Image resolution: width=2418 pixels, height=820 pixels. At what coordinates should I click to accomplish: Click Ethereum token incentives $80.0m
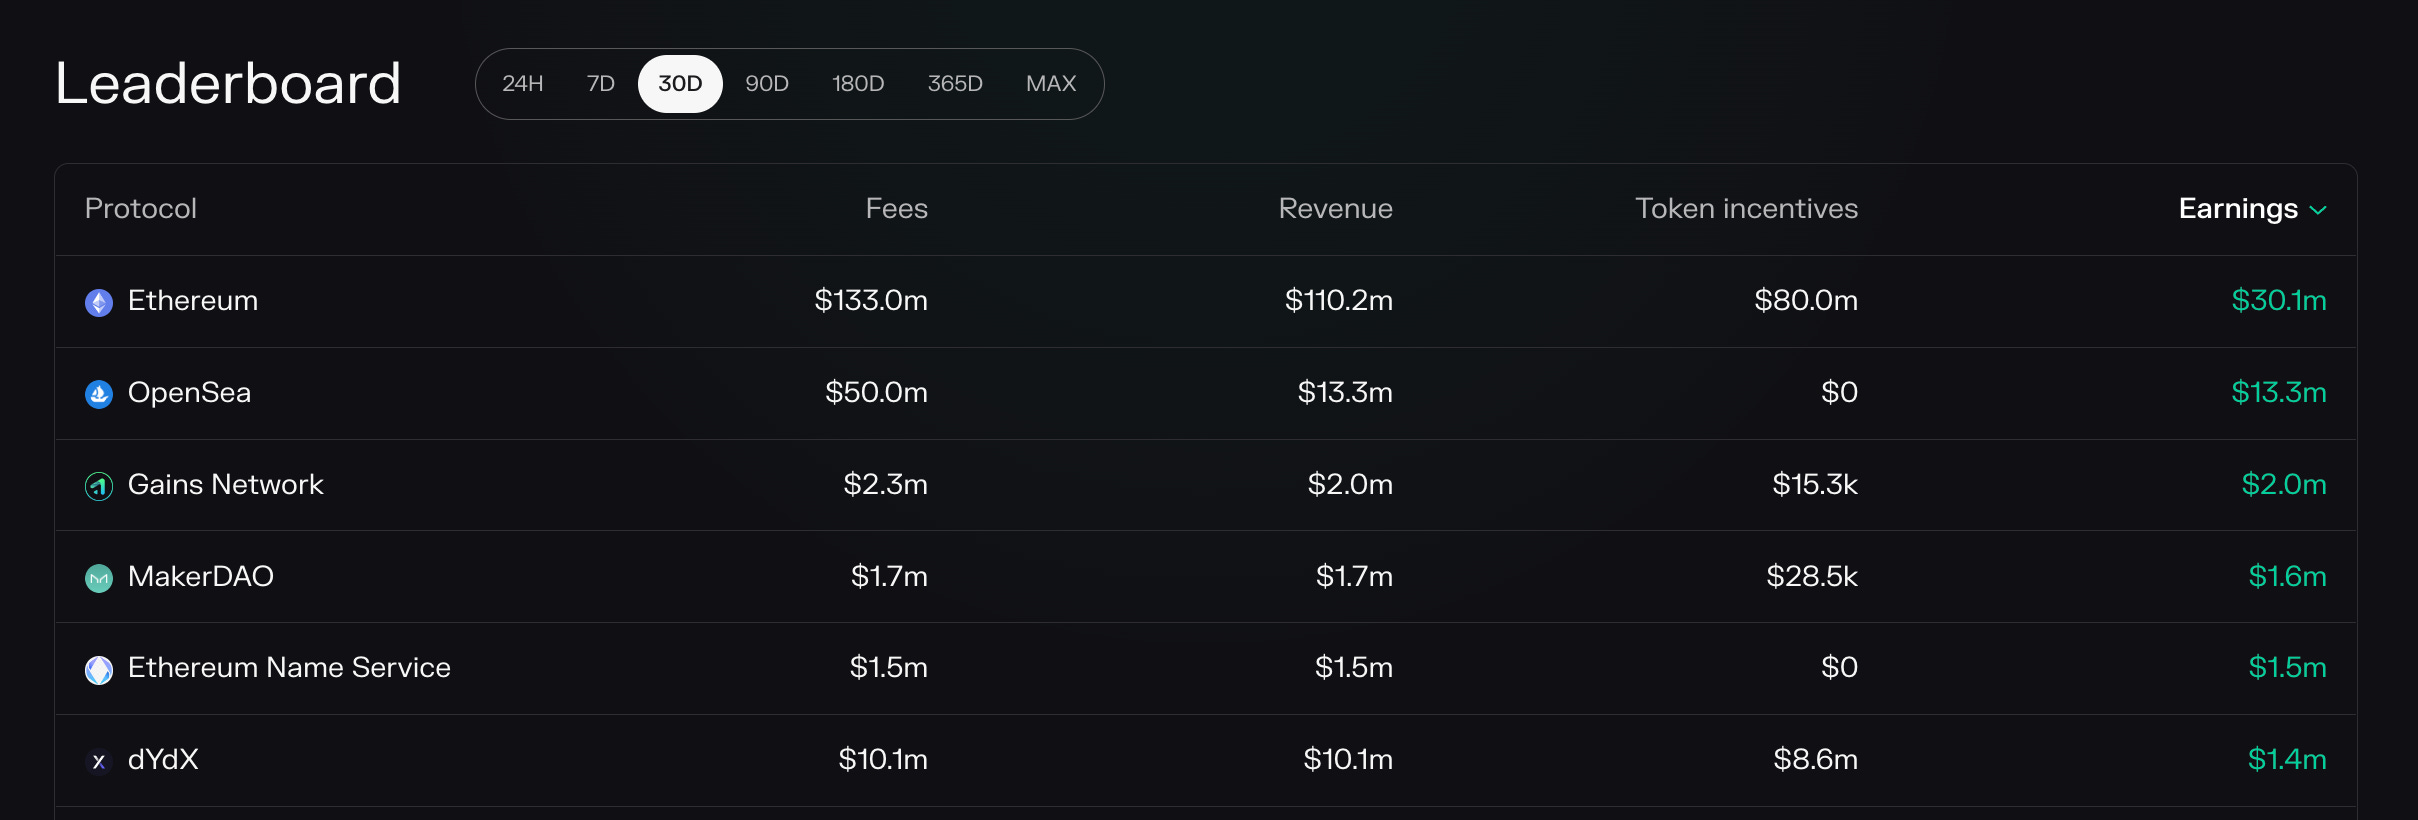(1806, 300)
